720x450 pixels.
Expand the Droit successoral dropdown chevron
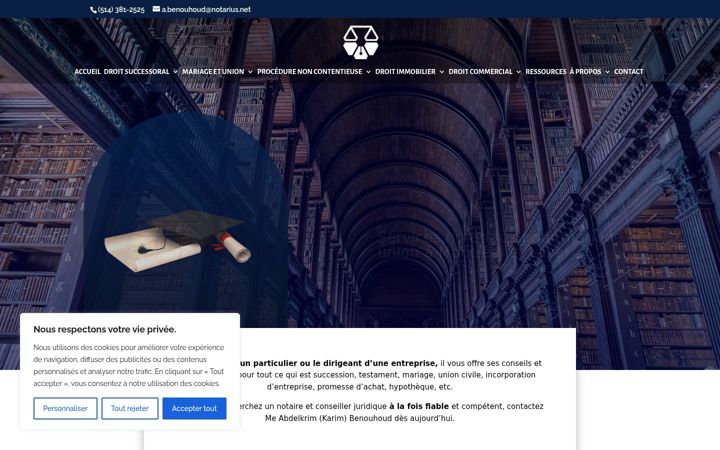(x=175, y=72)
